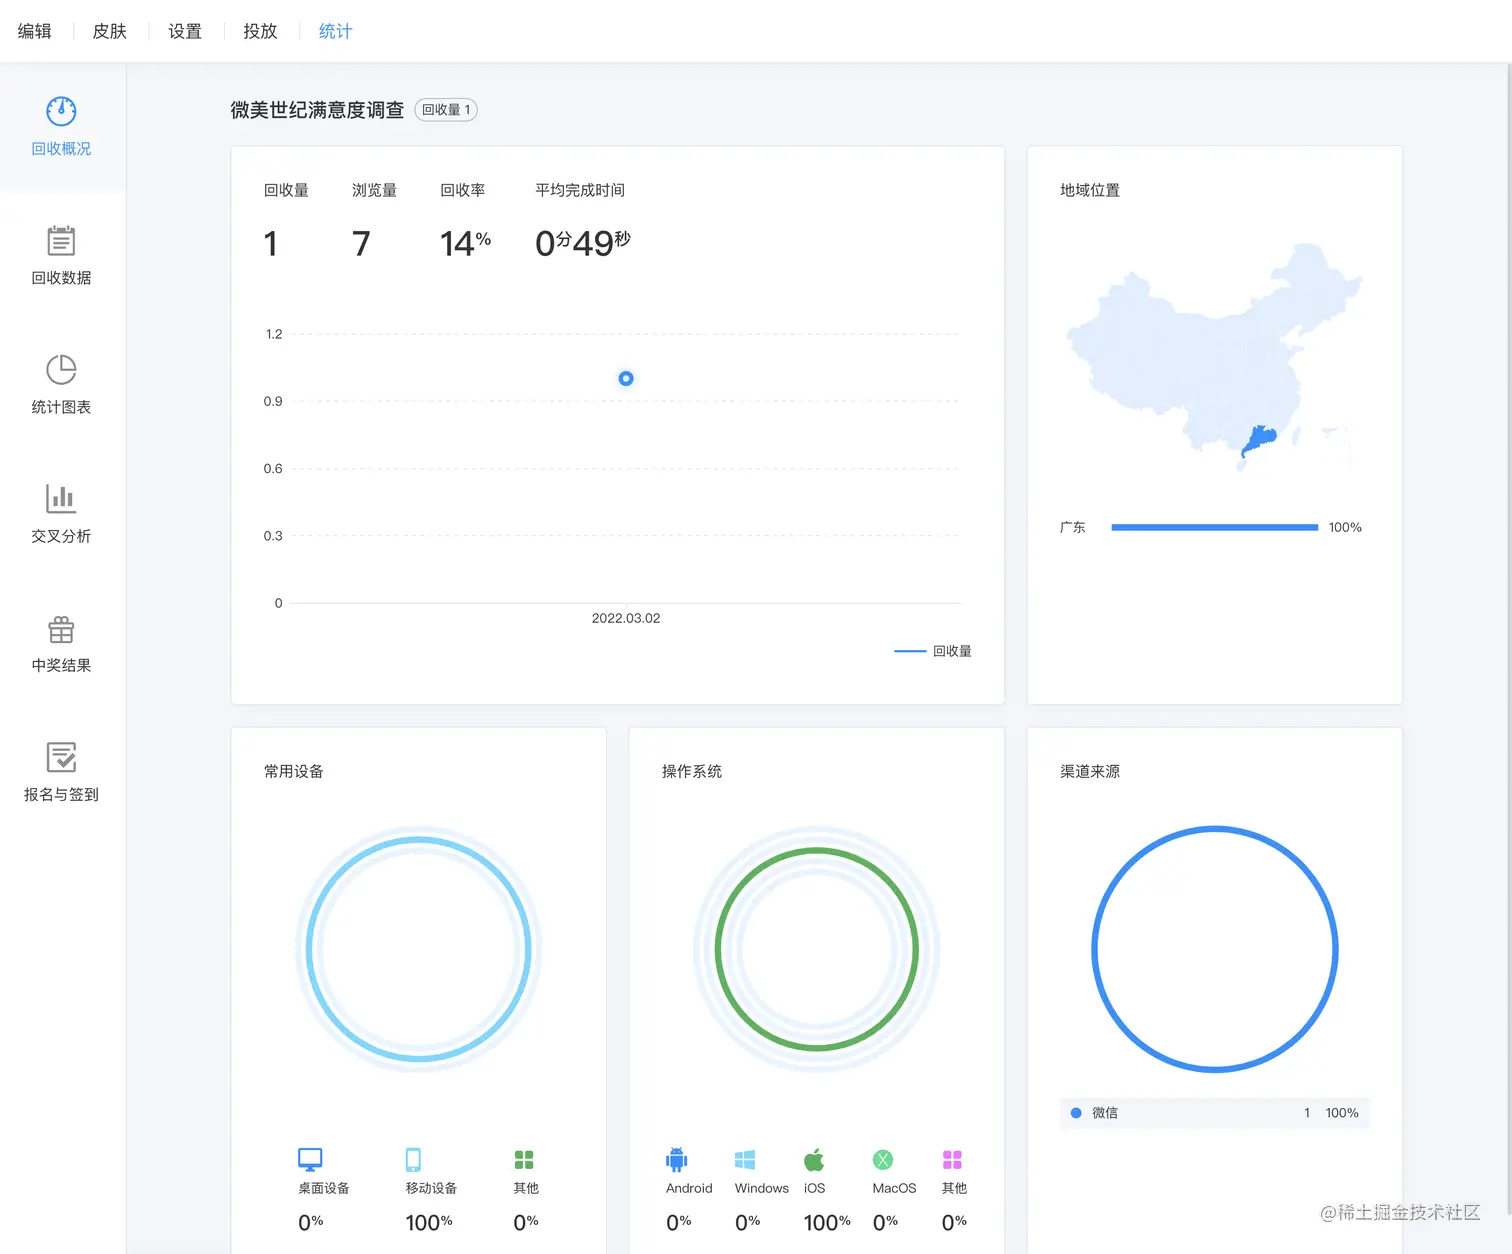Click the 0% value under Android
This screenshot has width=1512, height=1254.
coord(678,1222)
